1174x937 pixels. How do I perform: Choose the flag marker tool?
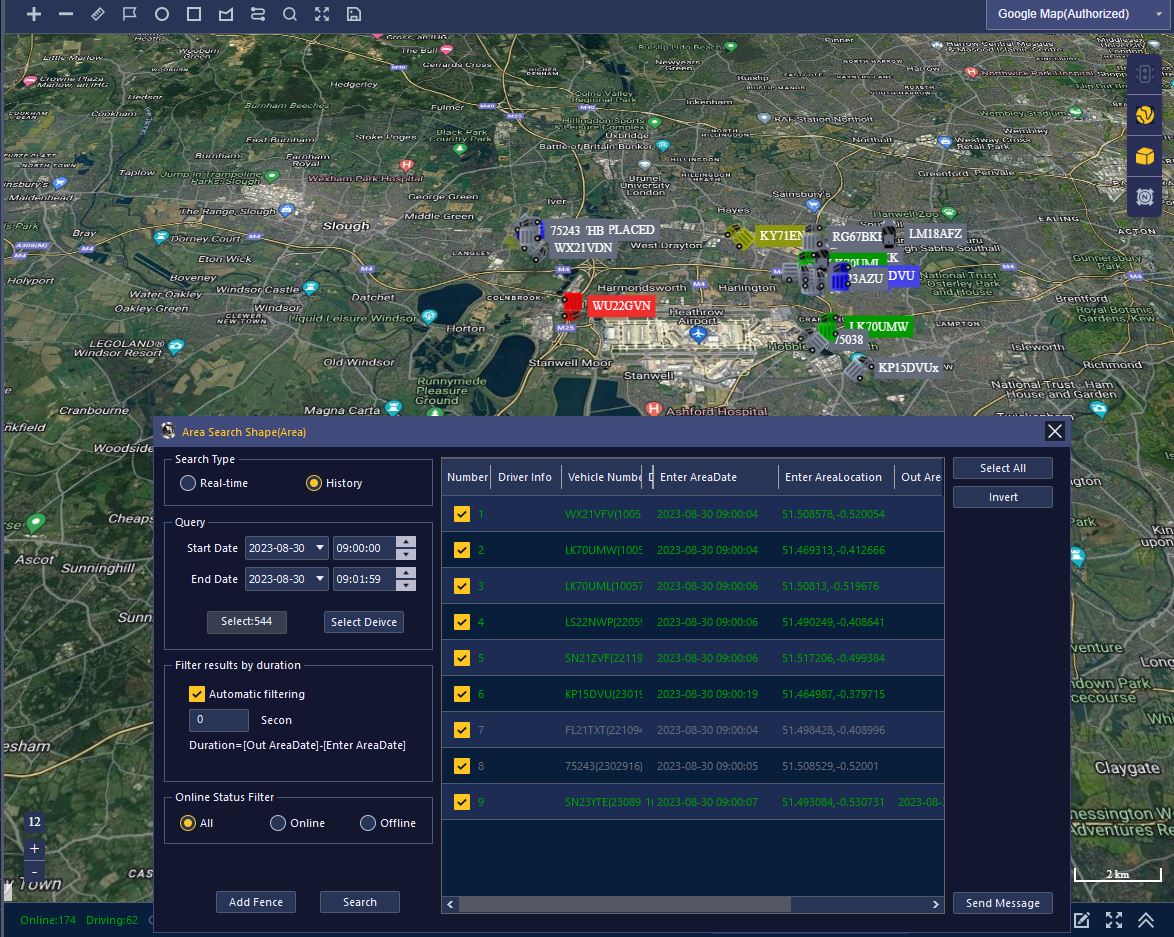(129, 14)
